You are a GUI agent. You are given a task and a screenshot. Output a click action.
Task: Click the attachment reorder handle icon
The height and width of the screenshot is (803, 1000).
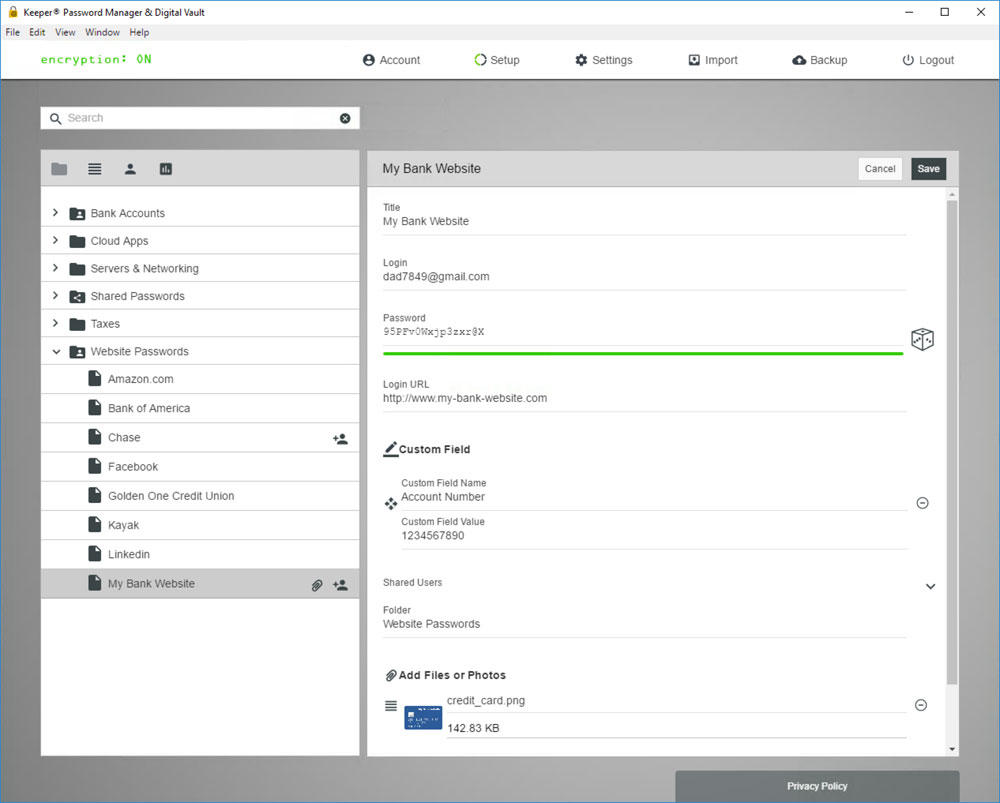point(391,705)
